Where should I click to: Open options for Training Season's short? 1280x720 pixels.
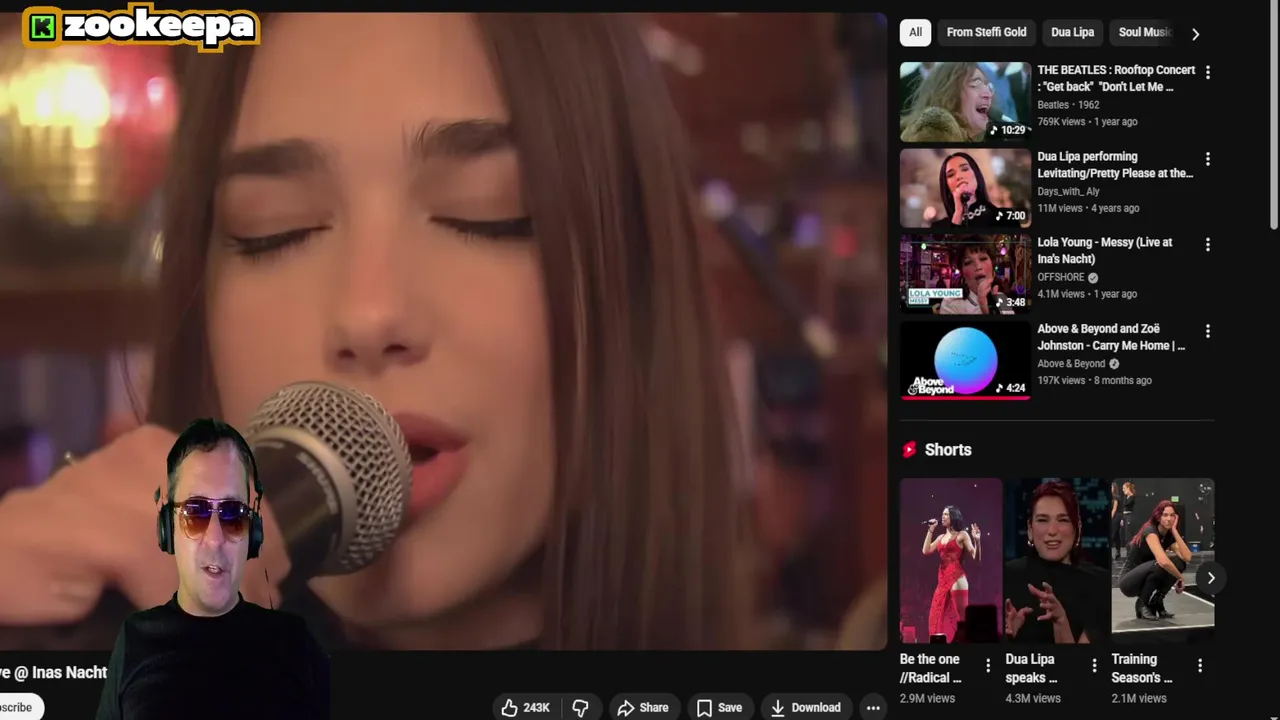coord(1200,665)
